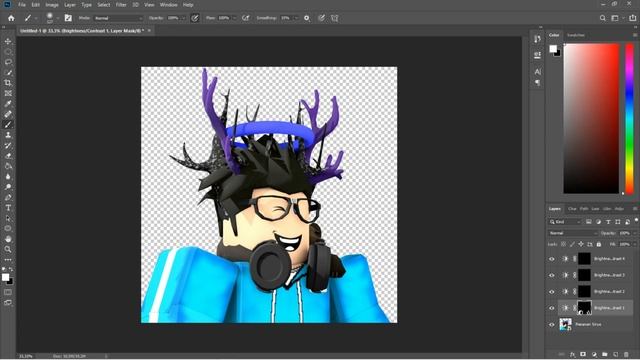Create a new group folder icon

click(x=604, y=354)
